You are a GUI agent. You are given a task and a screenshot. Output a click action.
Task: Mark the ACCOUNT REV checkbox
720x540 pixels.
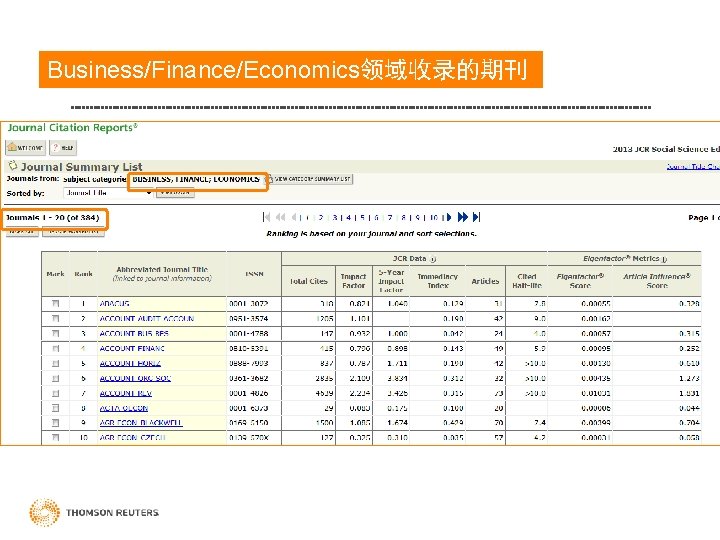click(56, 394)
